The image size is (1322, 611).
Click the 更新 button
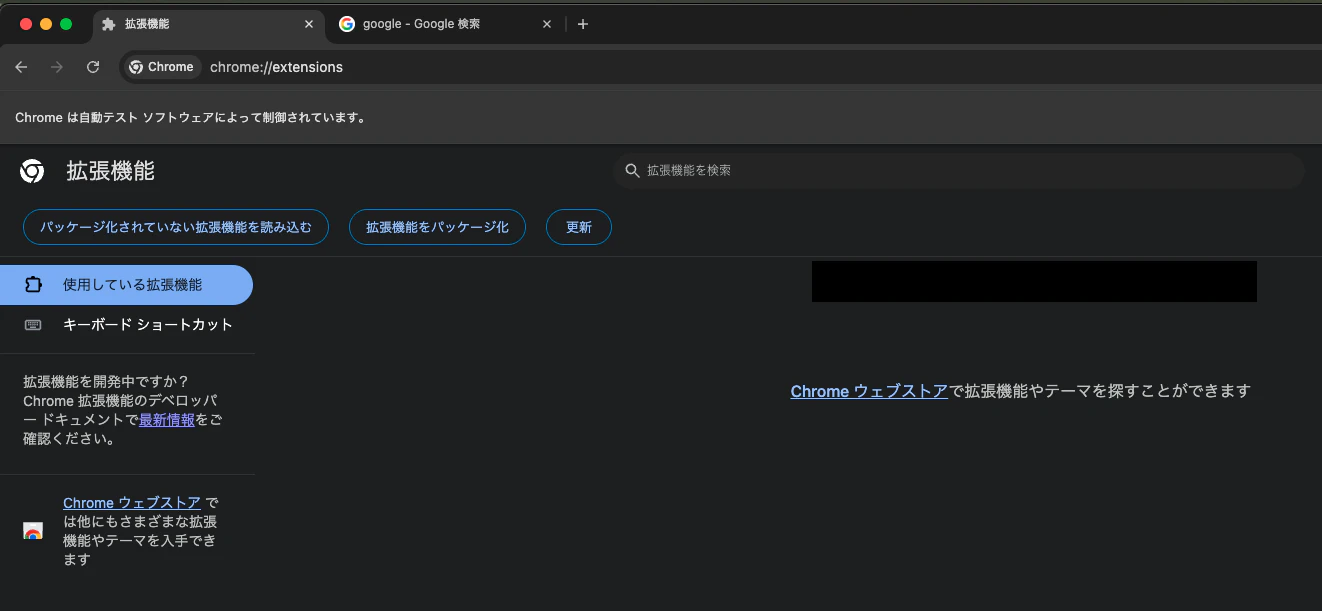click(x=579, y=227)
